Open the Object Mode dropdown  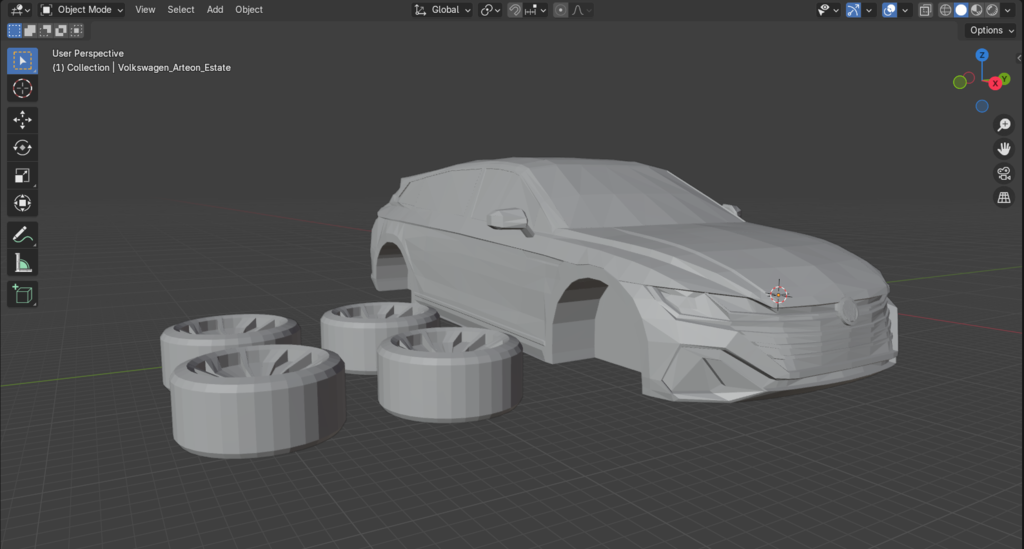click(83, 10)
